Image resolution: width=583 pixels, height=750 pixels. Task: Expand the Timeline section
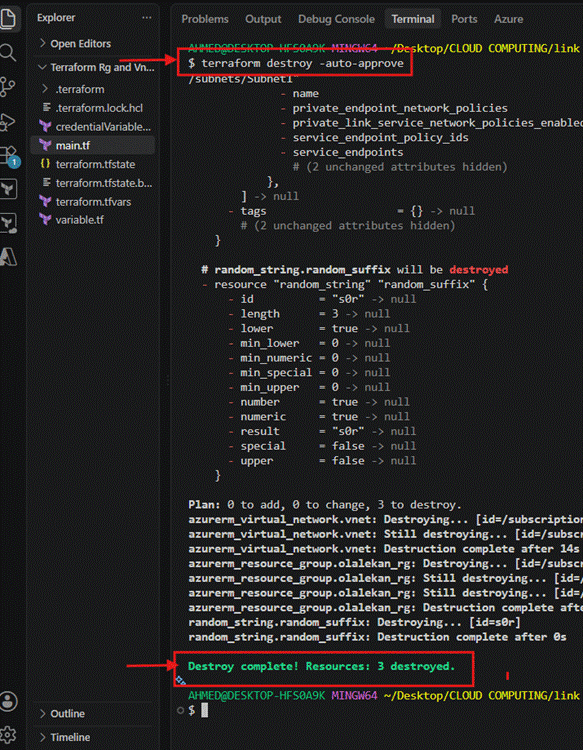coord(65,737)
